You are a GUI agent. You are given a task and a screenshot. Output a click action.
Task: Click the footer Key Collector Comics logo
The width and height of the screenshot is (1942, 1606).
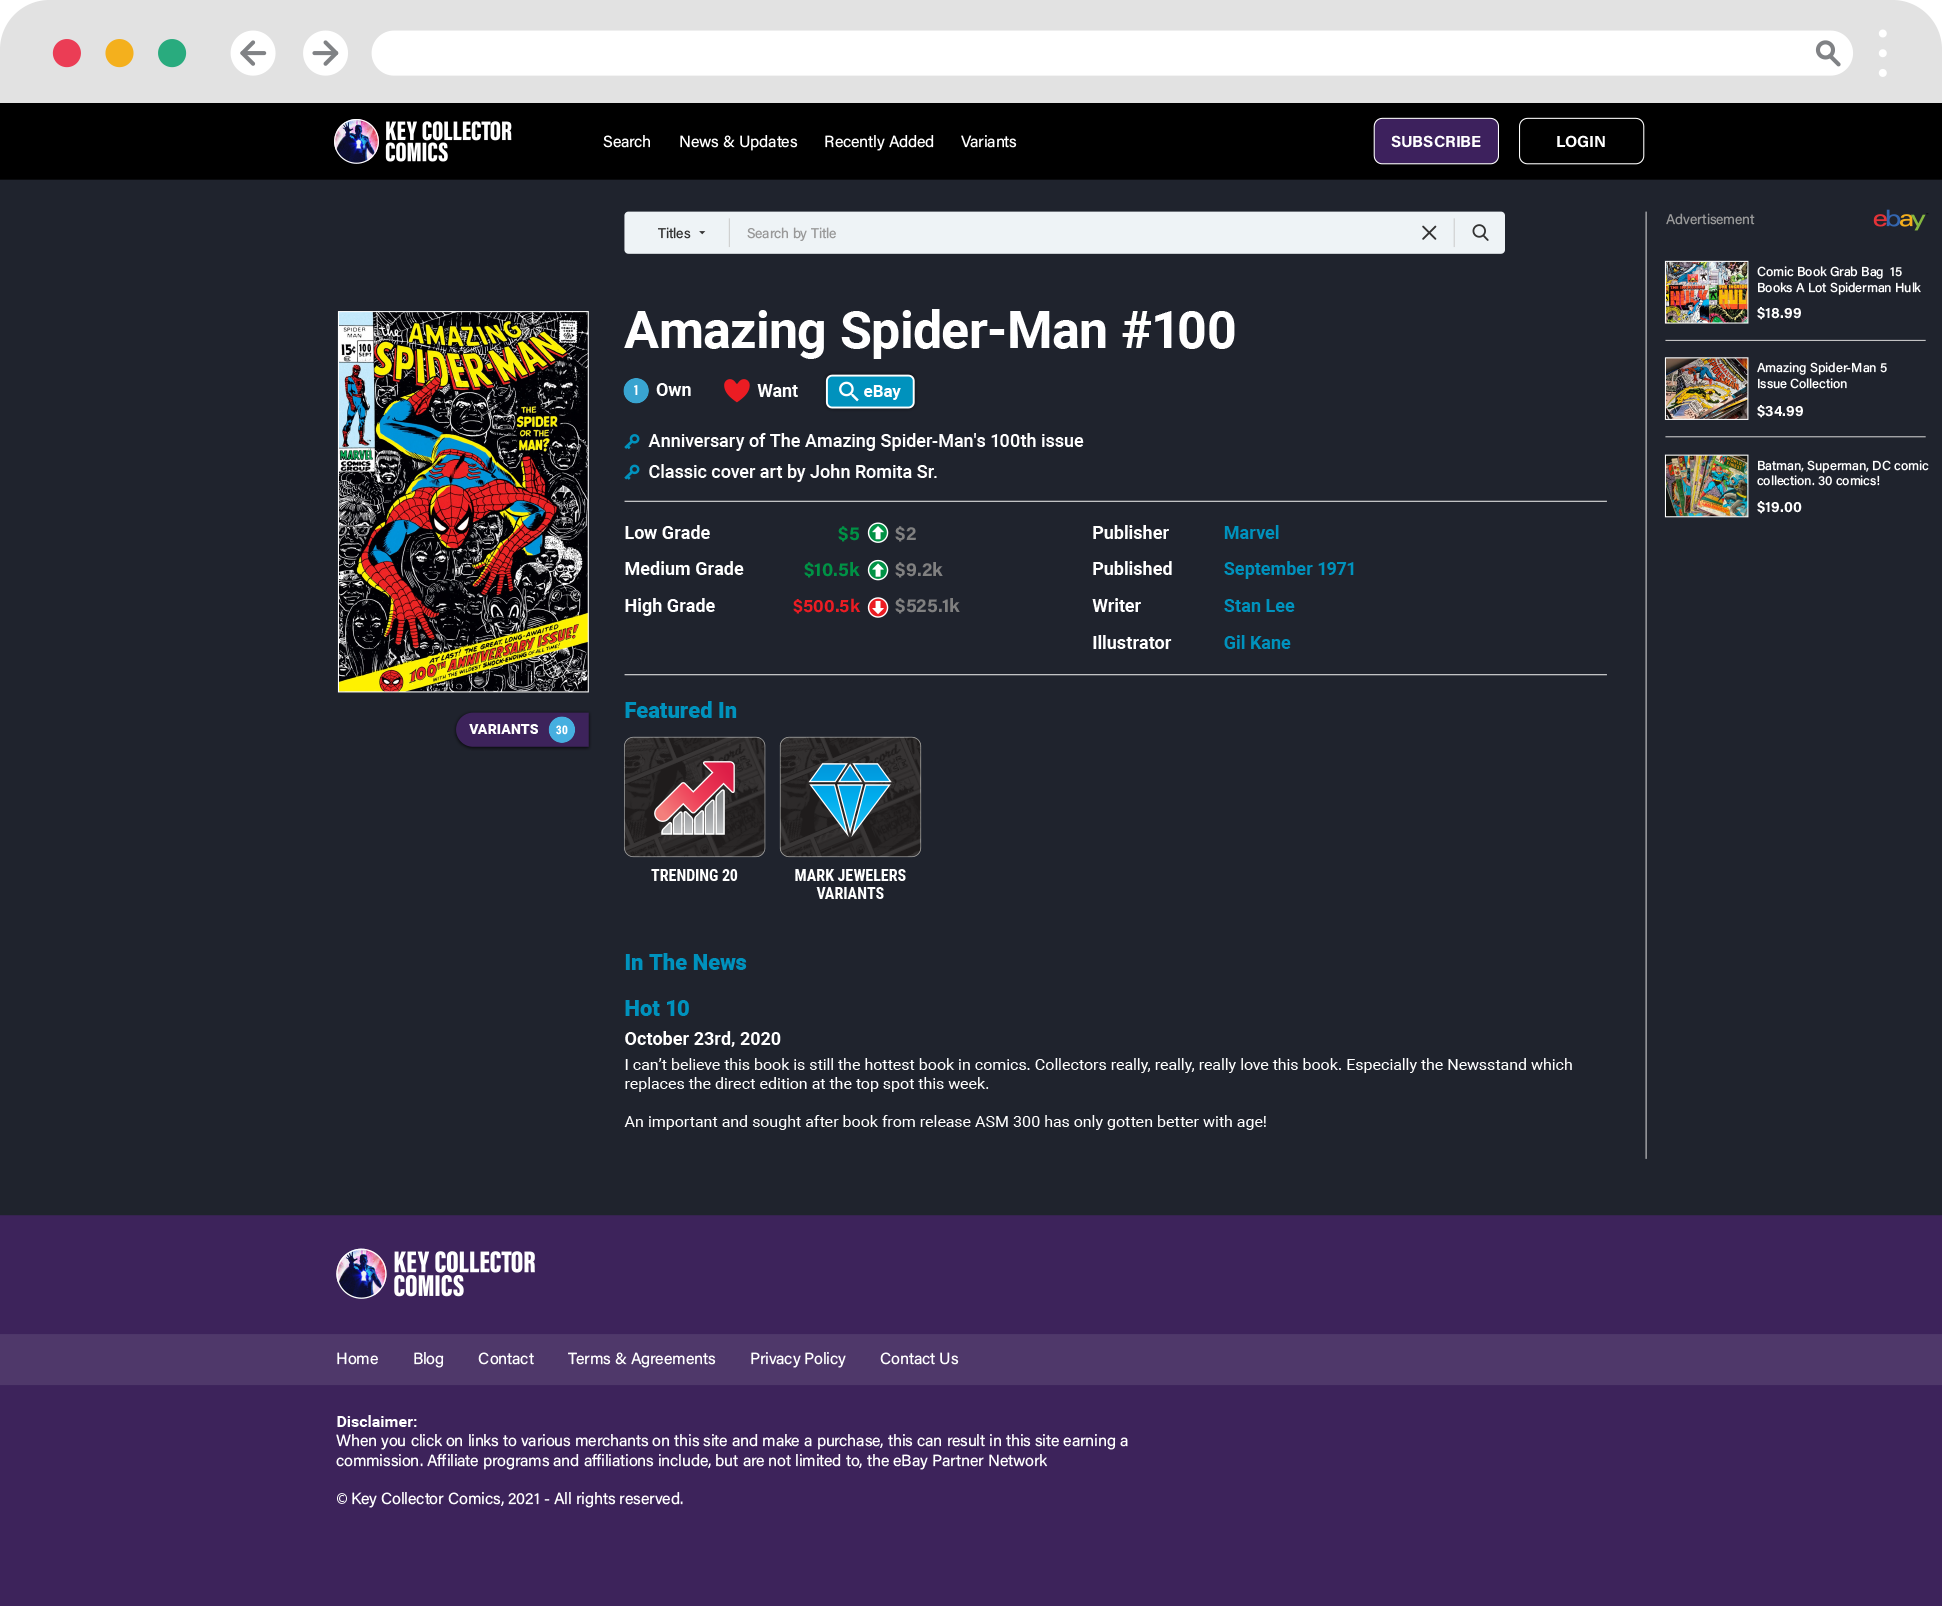[x=436, y=1274]
